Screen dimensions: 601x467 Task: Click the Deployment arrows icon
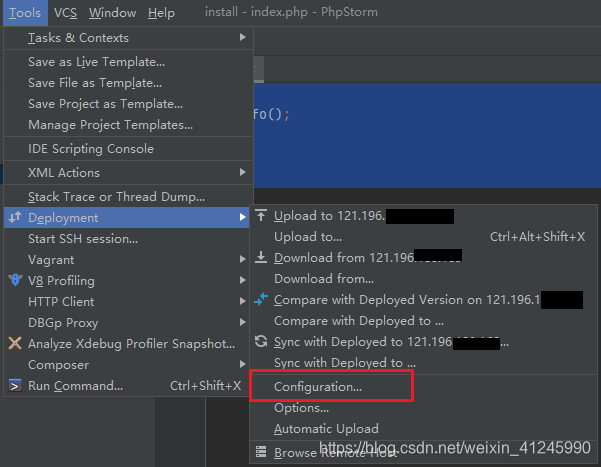point(15,217)
